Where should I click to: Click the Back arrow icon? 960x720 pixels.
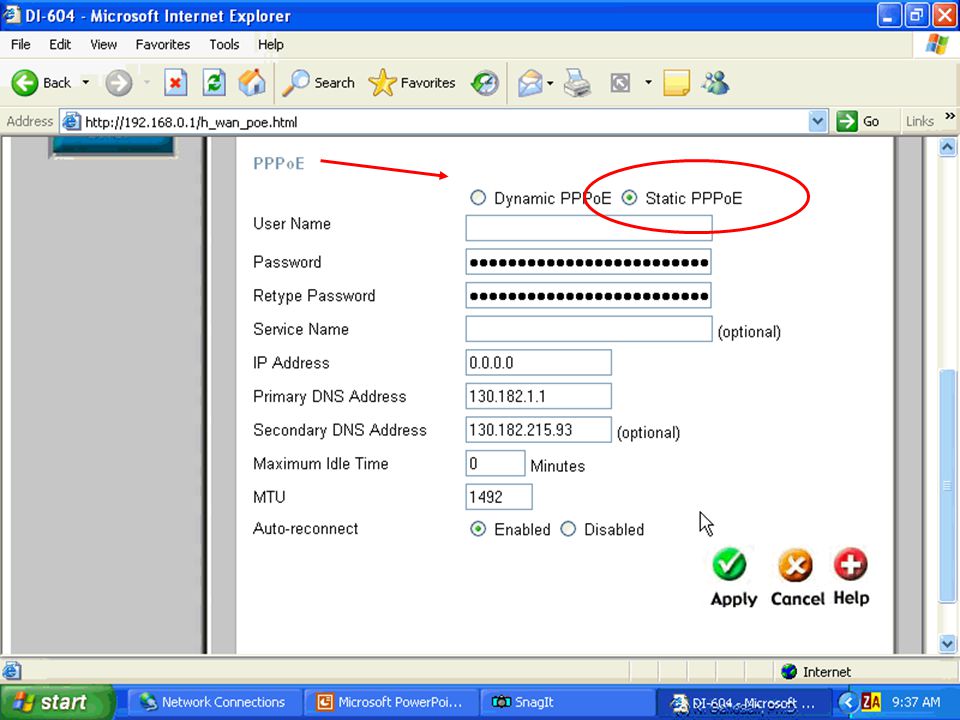[24, 83]
